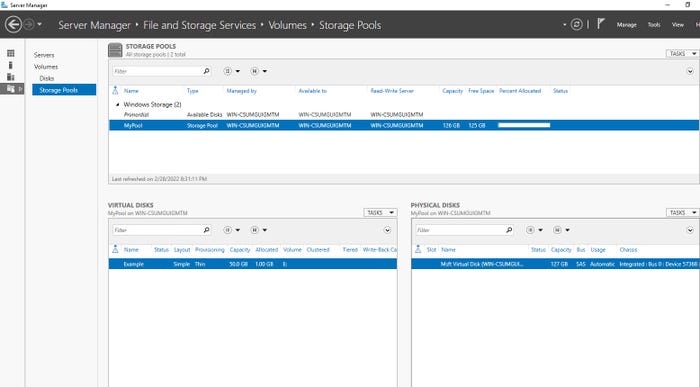Sort storage pools by Type column
The width and height of the screenshot is (700, 387).
tap(192, 91)
